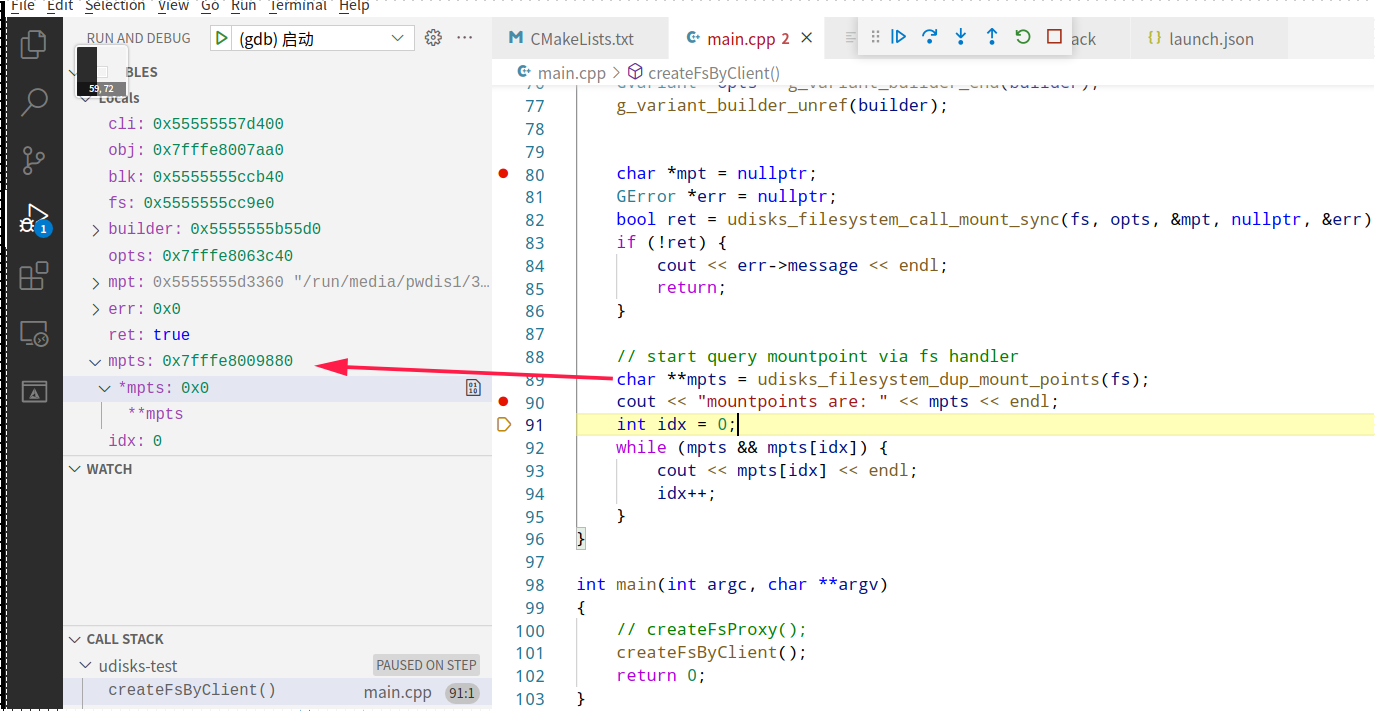Open the Help menu
This screenshot has width=1375, height=711.
point(354,5)
